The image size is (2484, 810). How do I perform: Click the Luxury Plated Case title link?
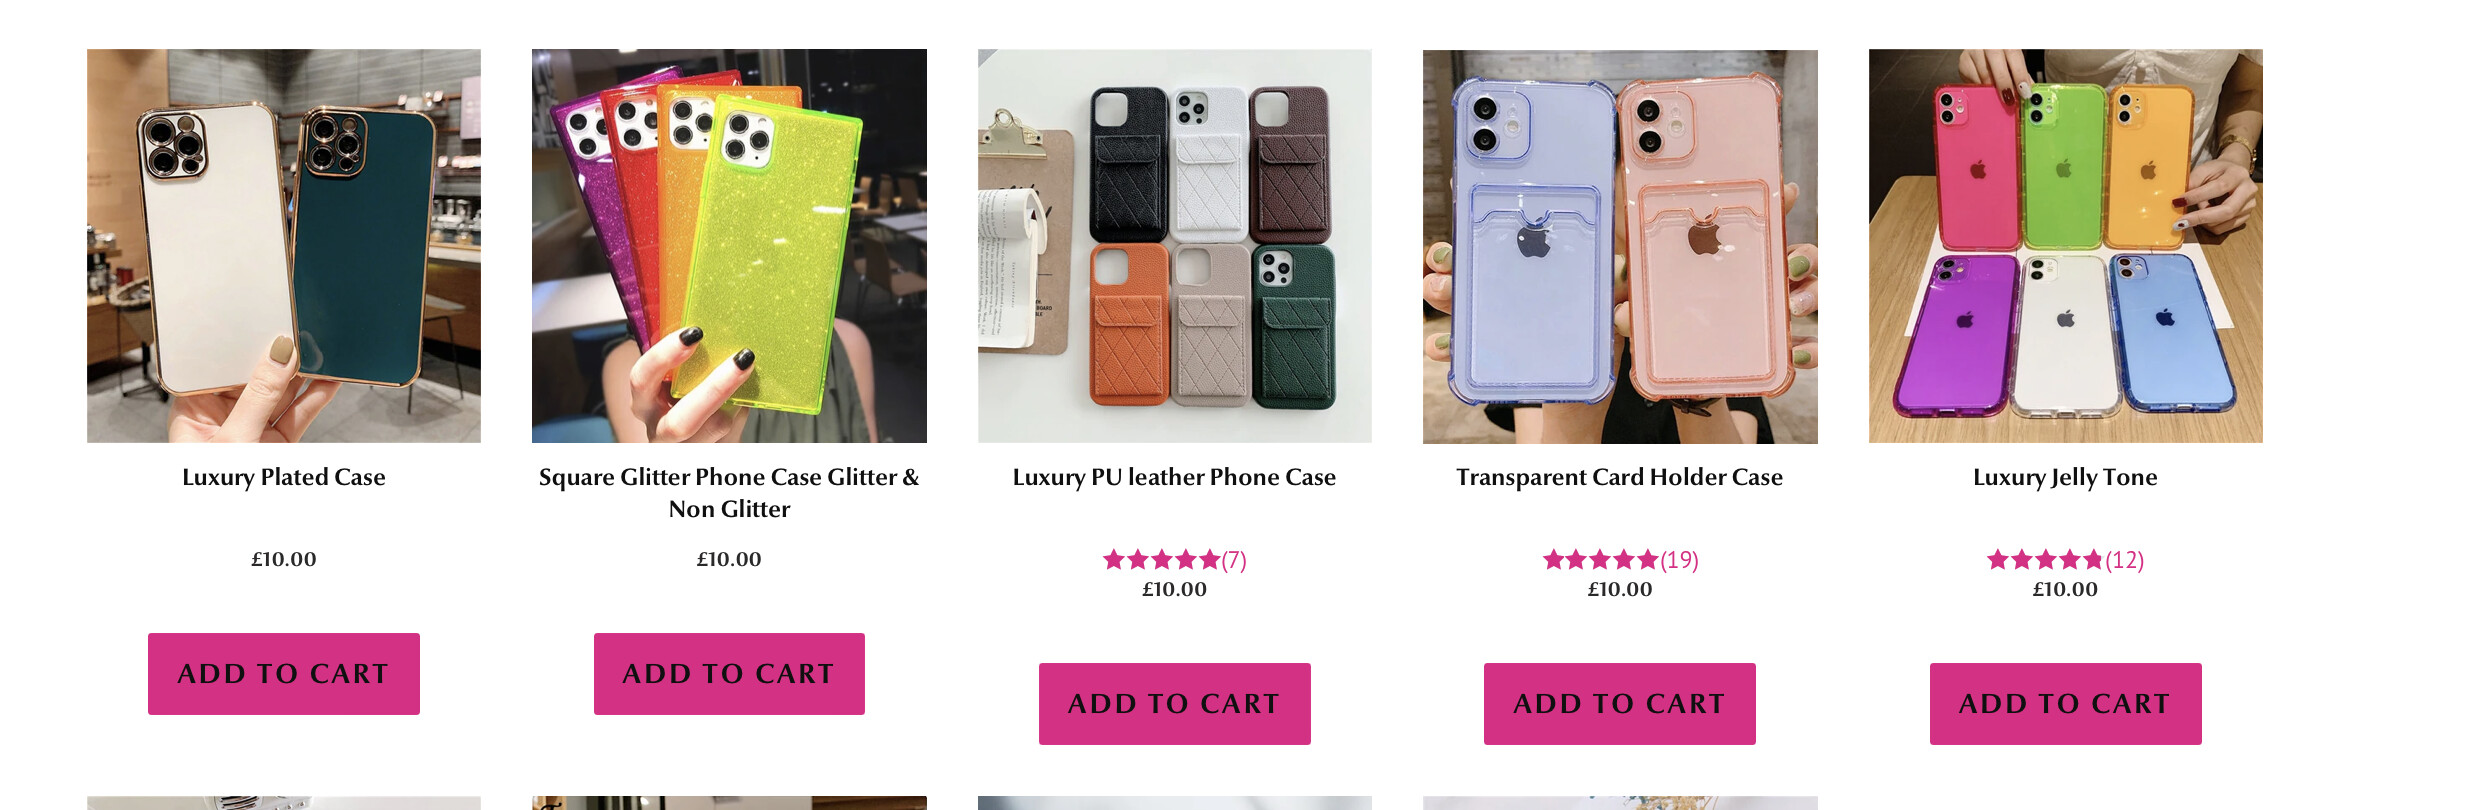[283, 477]
